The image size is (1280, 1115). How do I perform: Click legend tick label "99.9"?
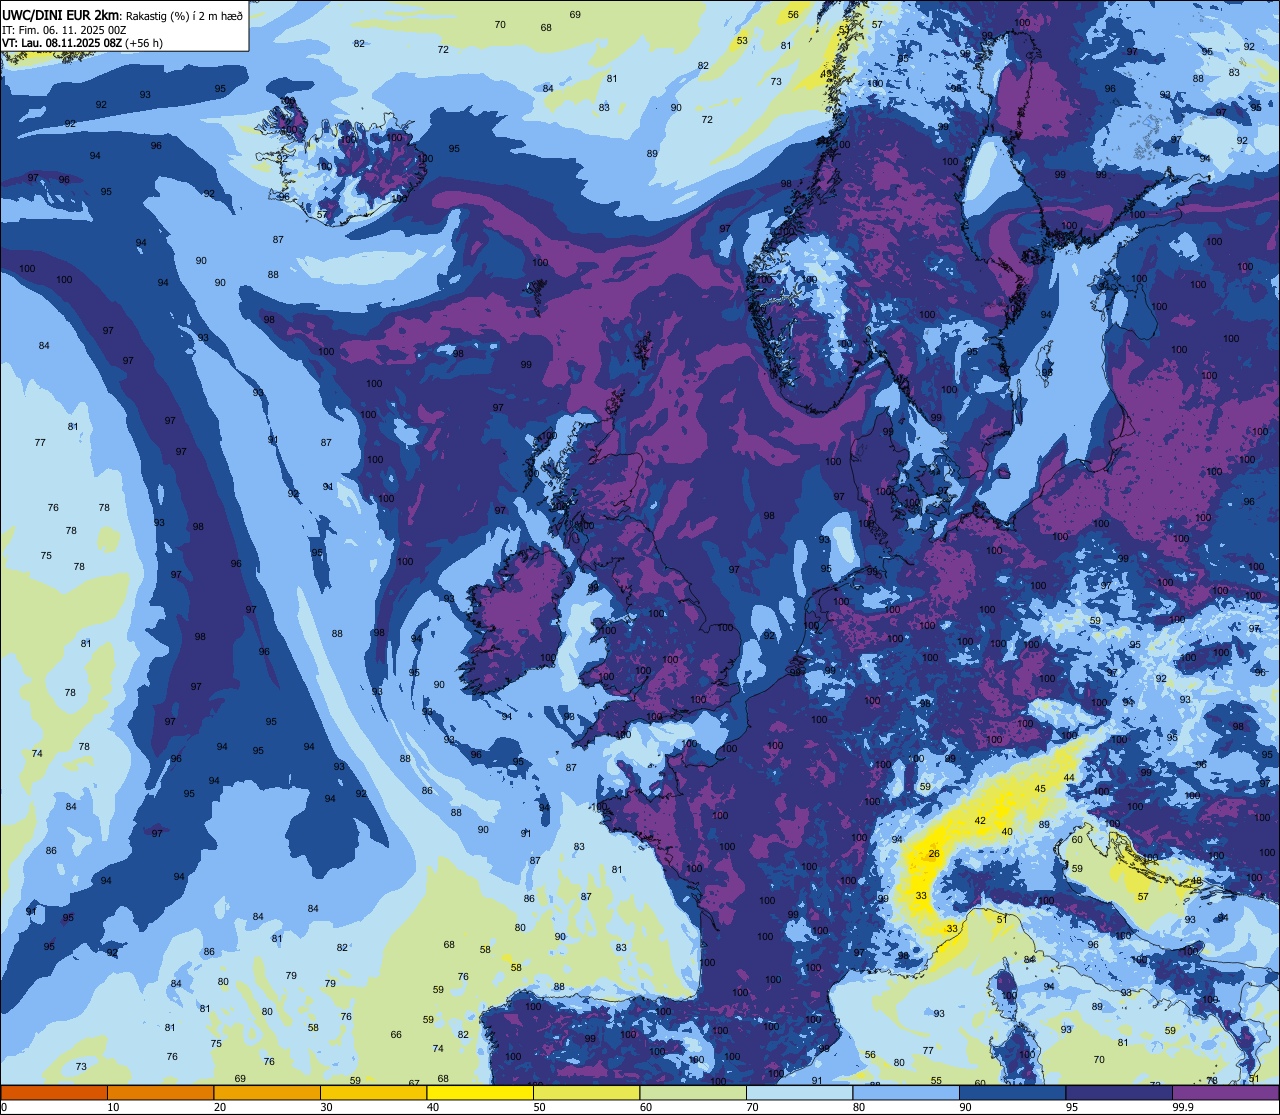(x=1183, y=1107)
